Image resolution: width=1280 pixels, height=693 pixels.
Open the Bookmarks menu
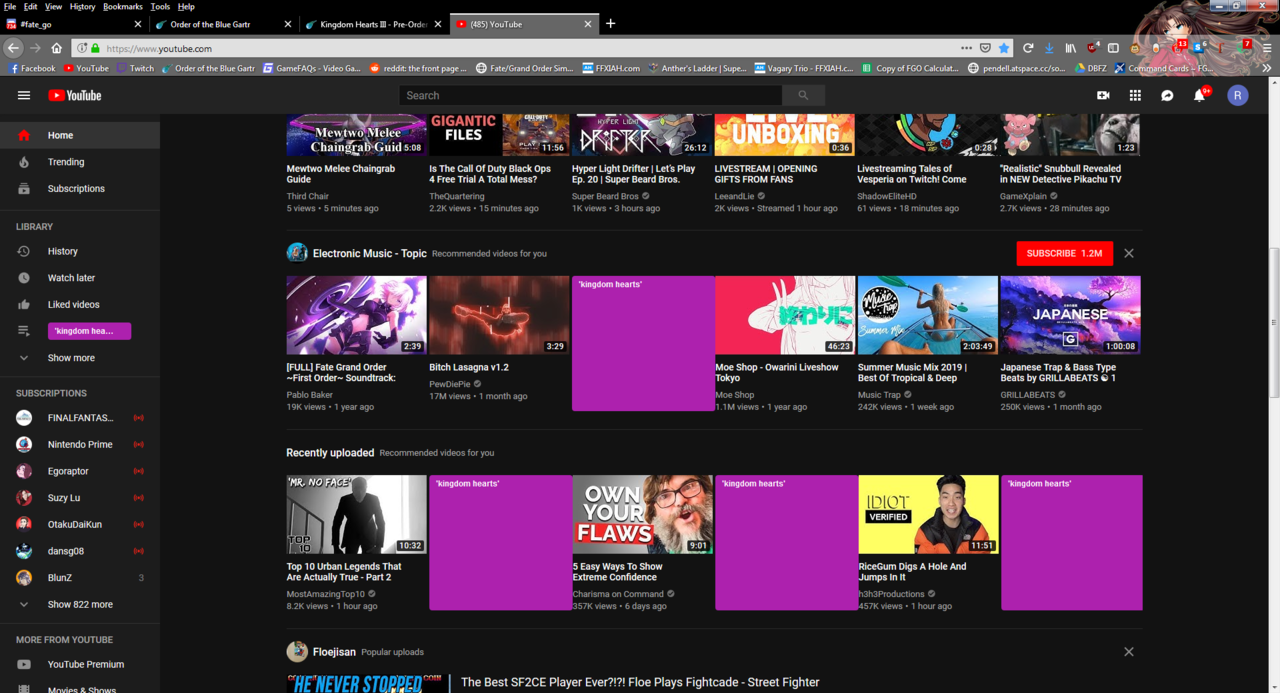click(123, 6)
